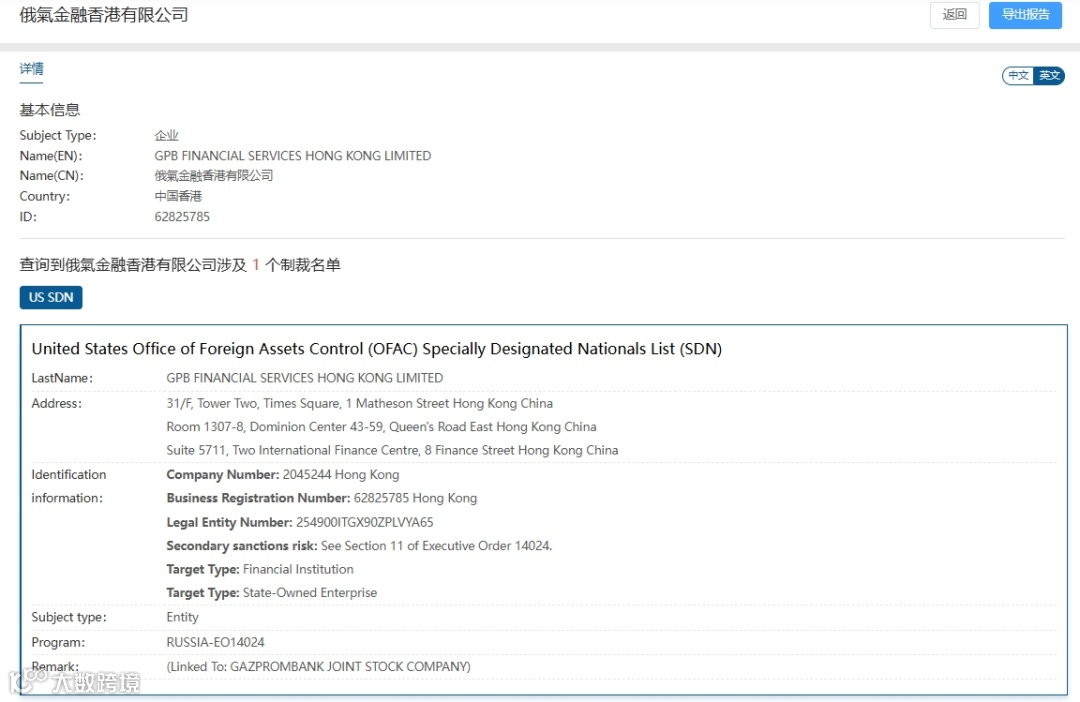
Task: Click the 基本信息 section heading
Action: click(50, 110)
